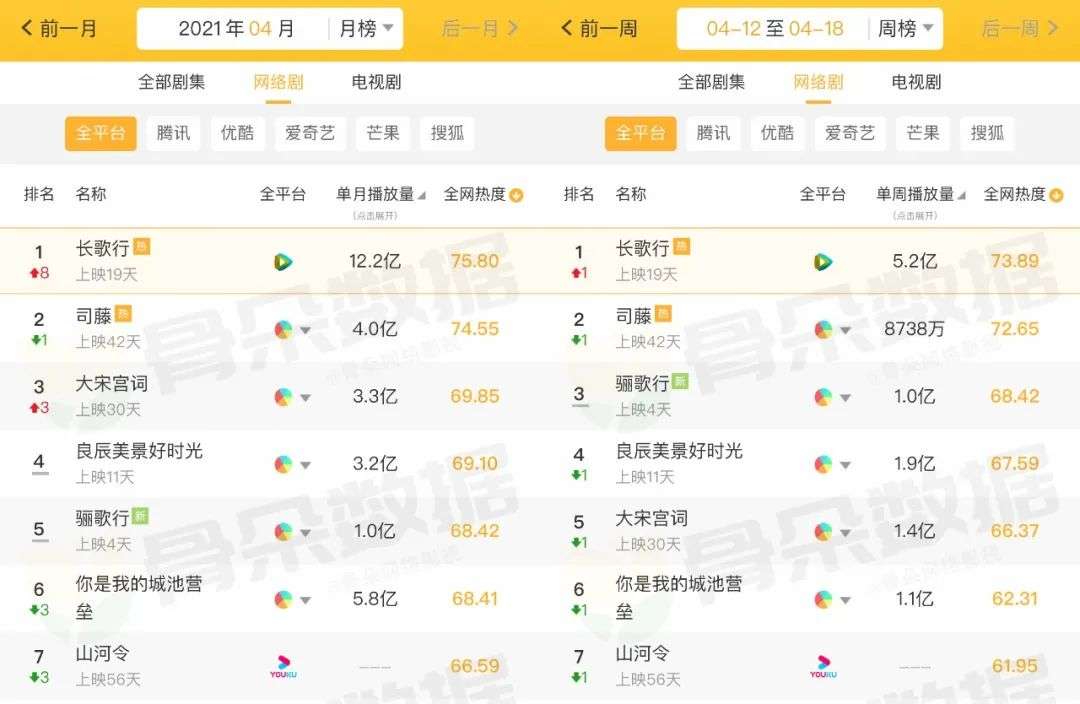Open the 月榜 dropdown
Image resolution: width=1080 pixels, height=704 pixels.
(x=366, y=29)
